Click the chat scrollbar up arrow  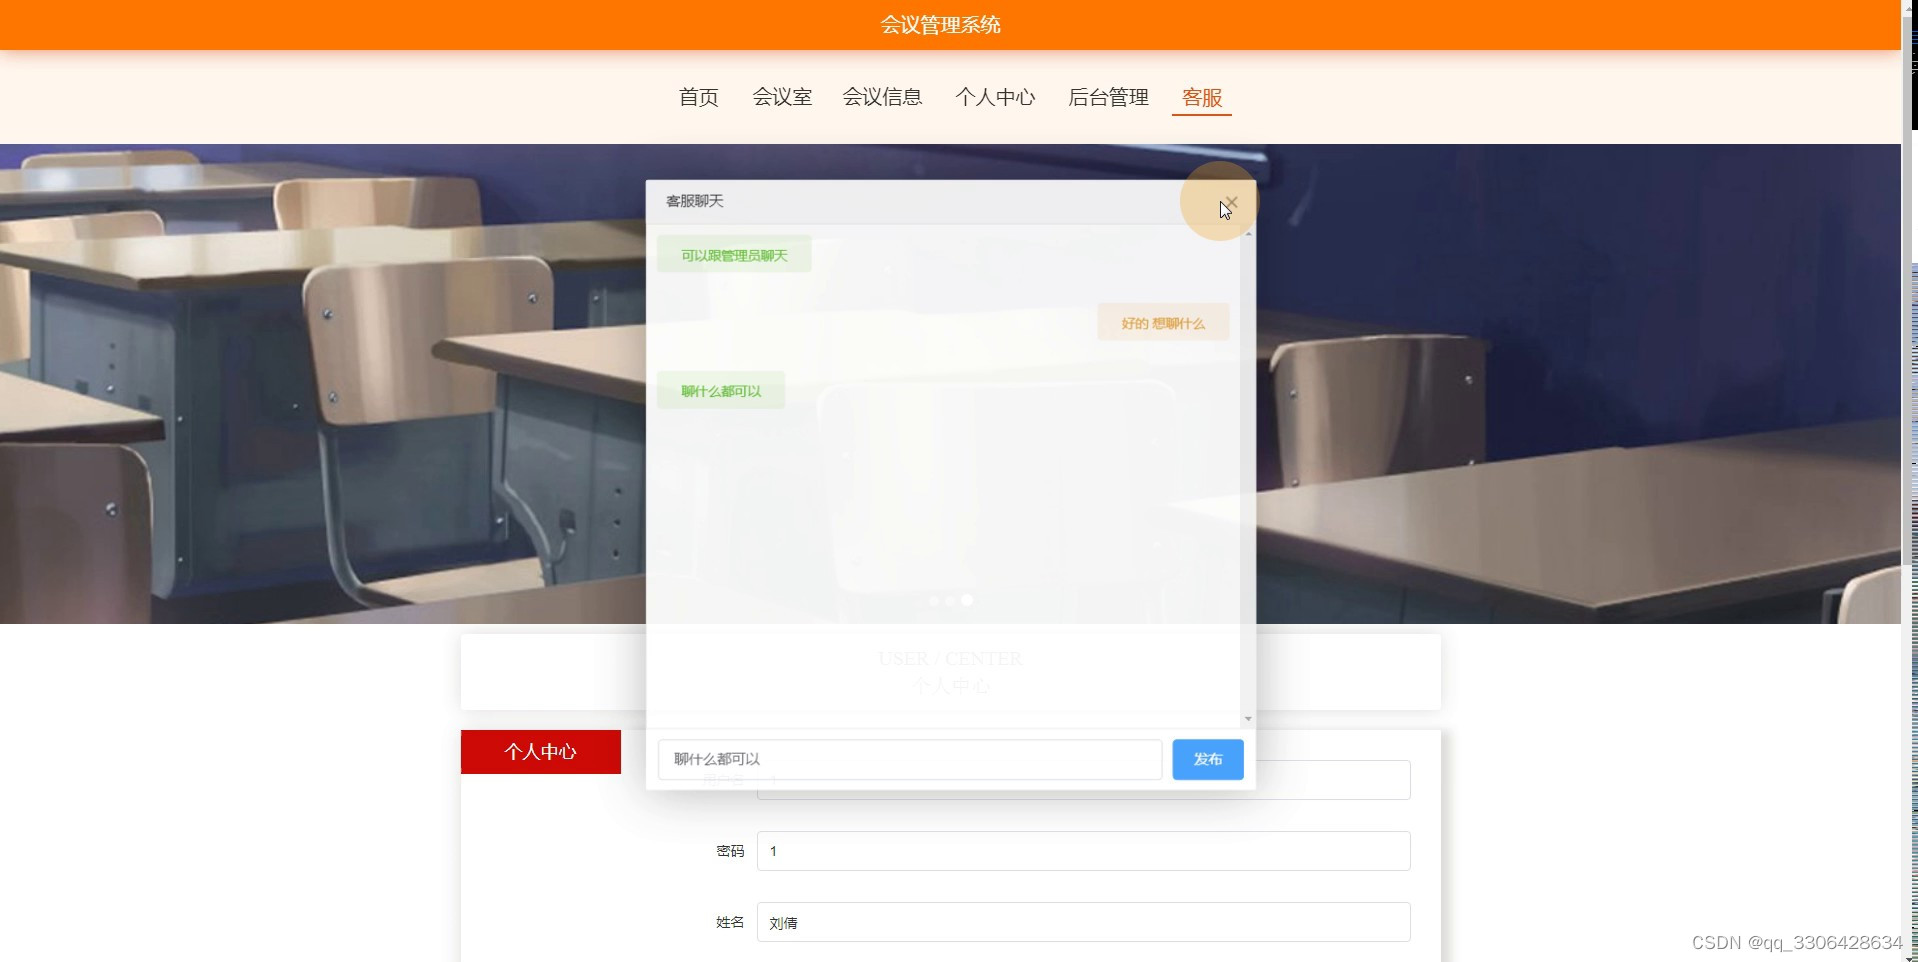(1247, 233)
